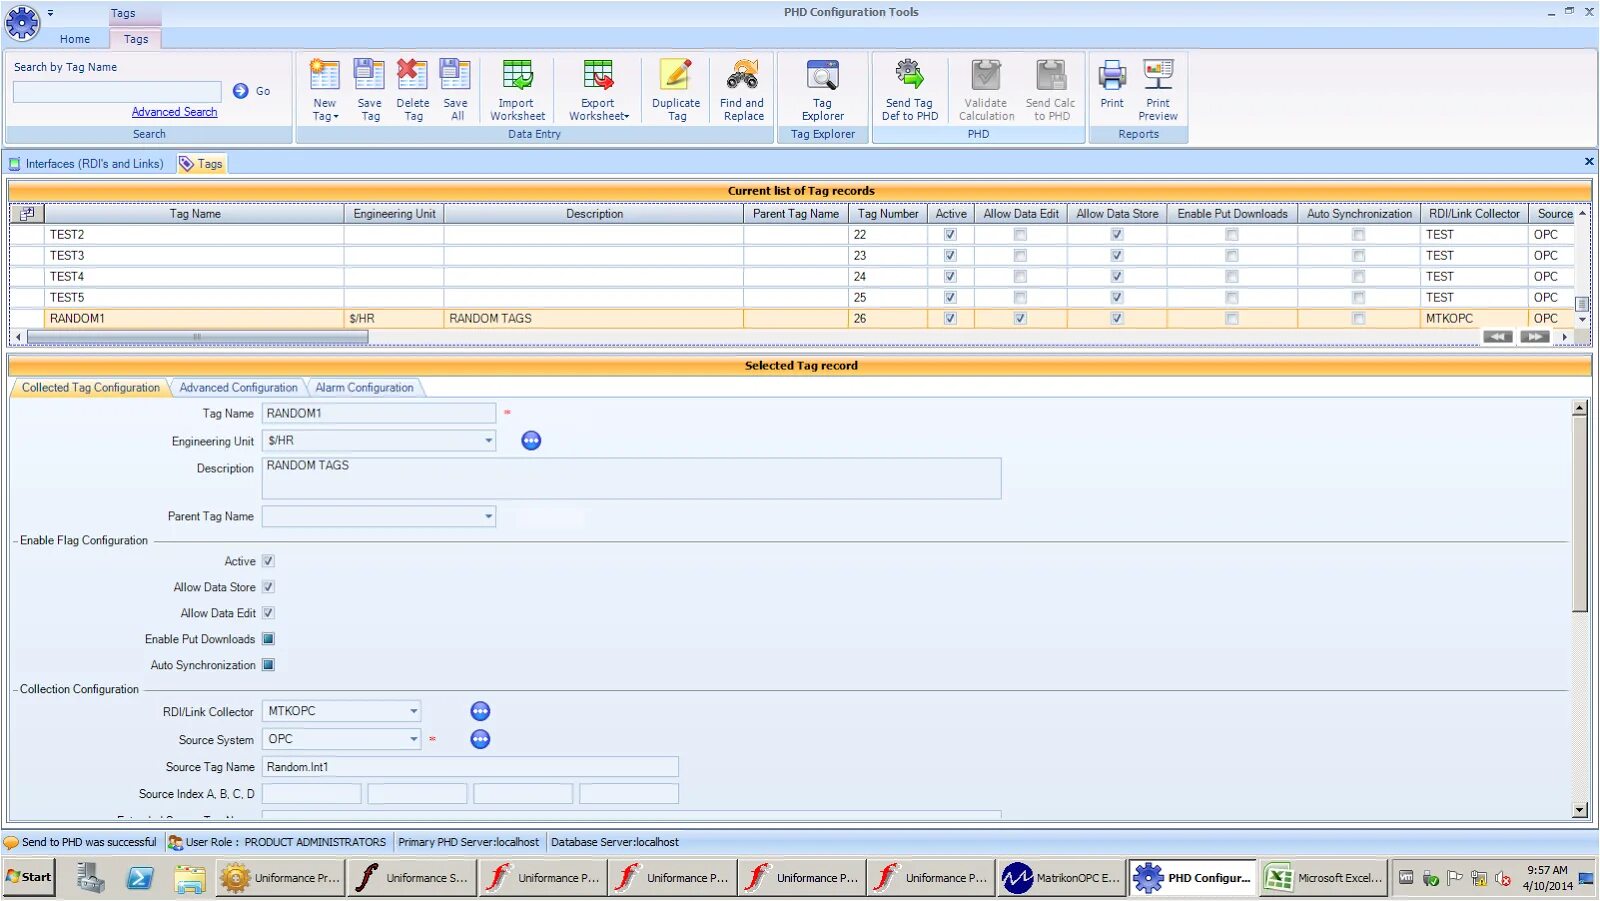Select the Tags ribbon tab
This screenshot has width=1600, height=901.
136,39
